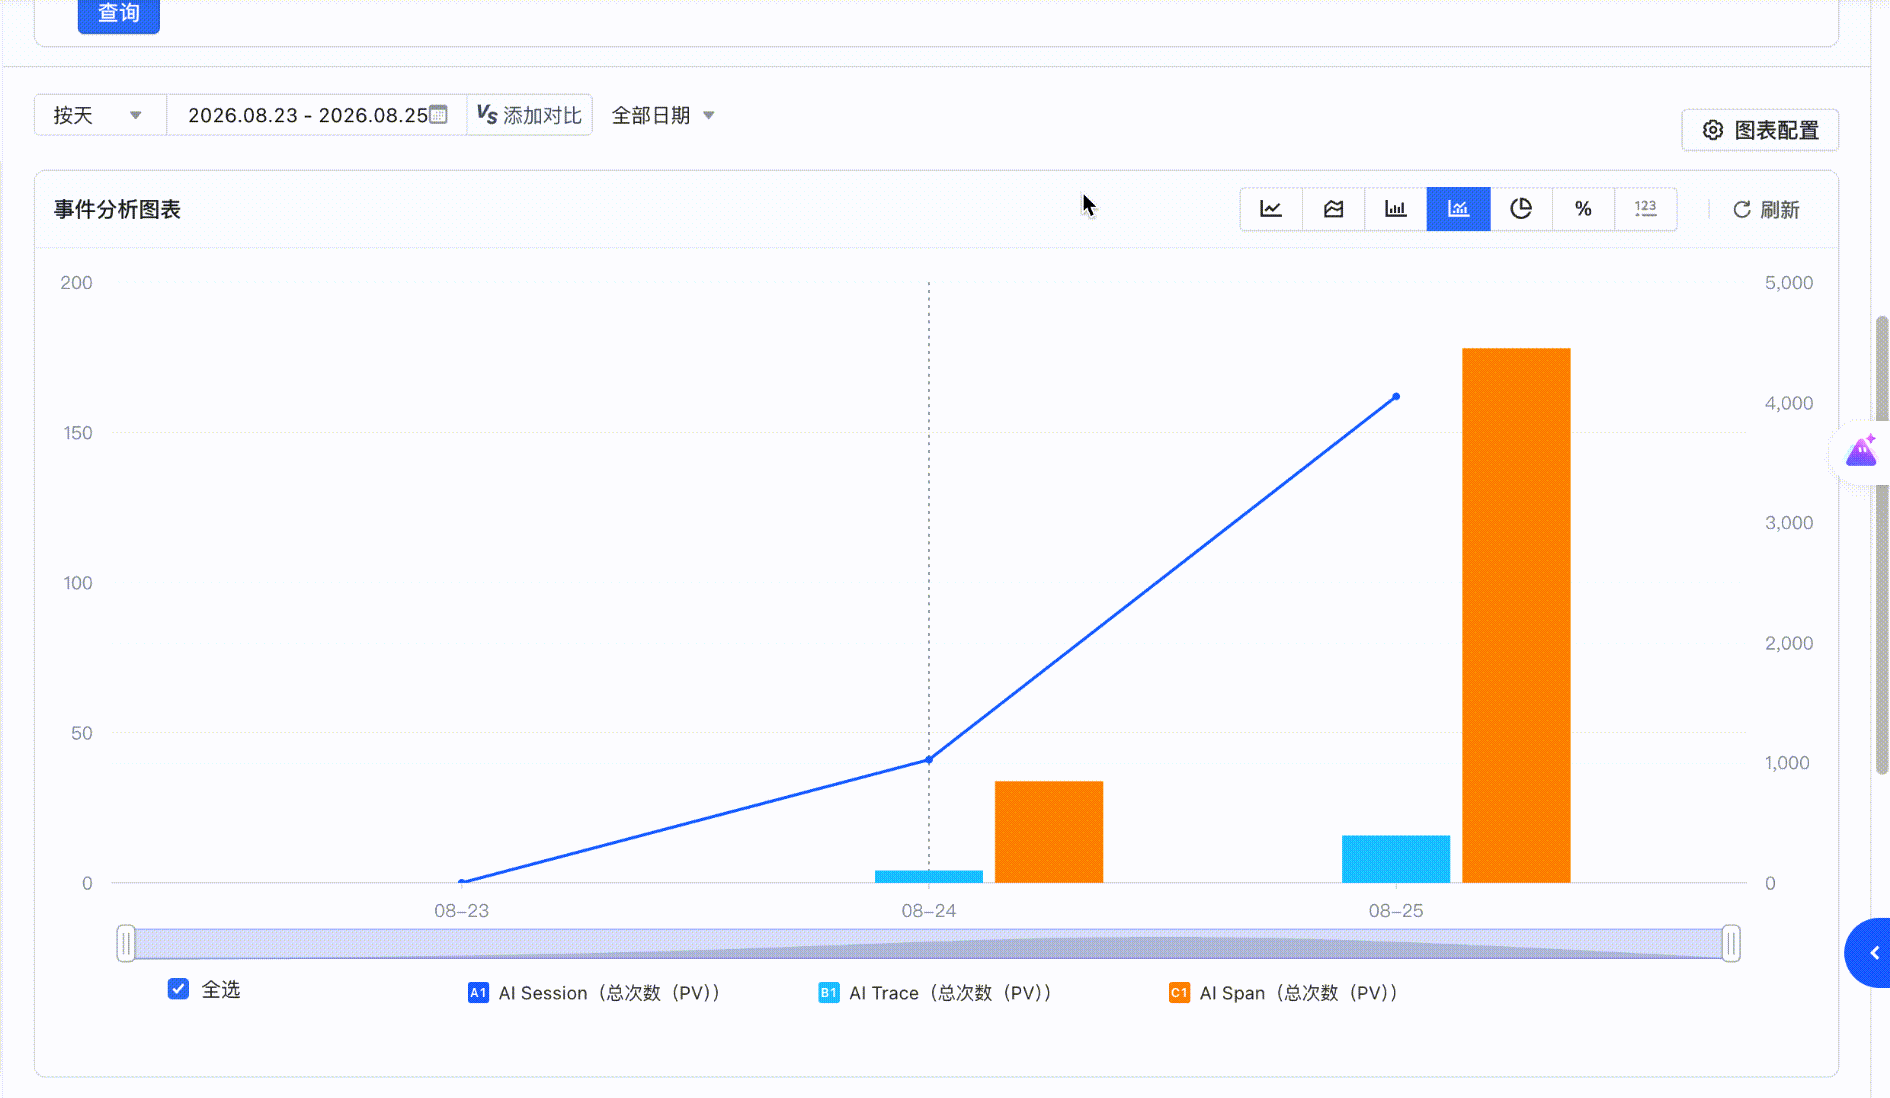Open the date range picker field

pyautogui.click(x=316, y=115)
